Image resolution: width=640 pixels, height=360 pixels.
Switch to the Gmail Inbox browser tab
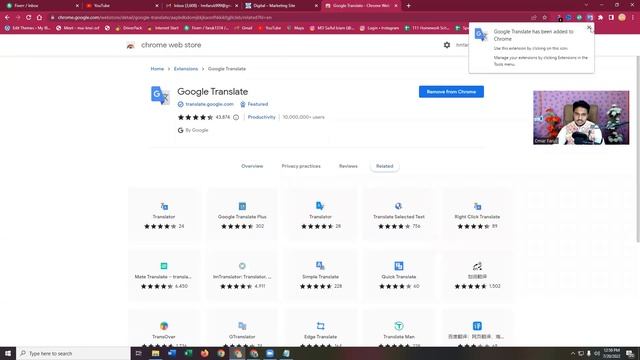[x=201, y=6]
